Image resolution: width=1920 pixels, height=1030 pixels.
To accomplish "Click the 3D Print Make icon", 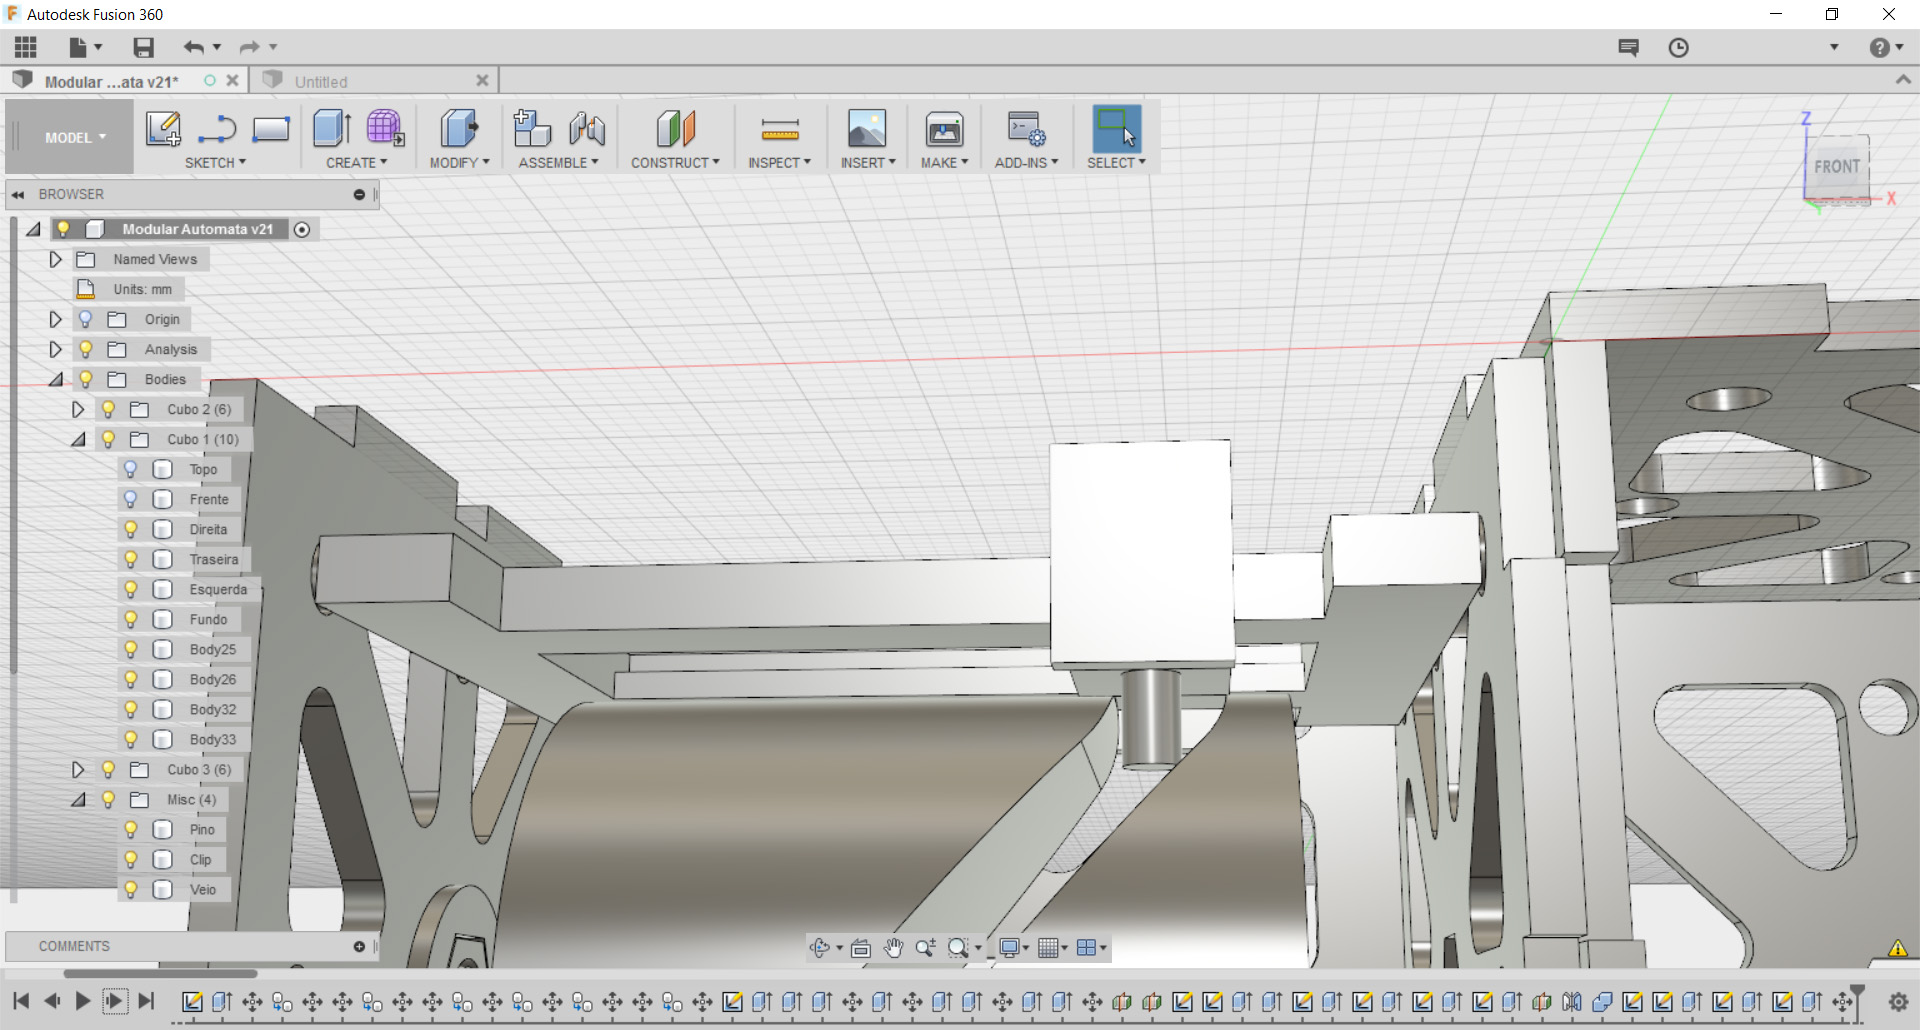I will click(944, 129).
